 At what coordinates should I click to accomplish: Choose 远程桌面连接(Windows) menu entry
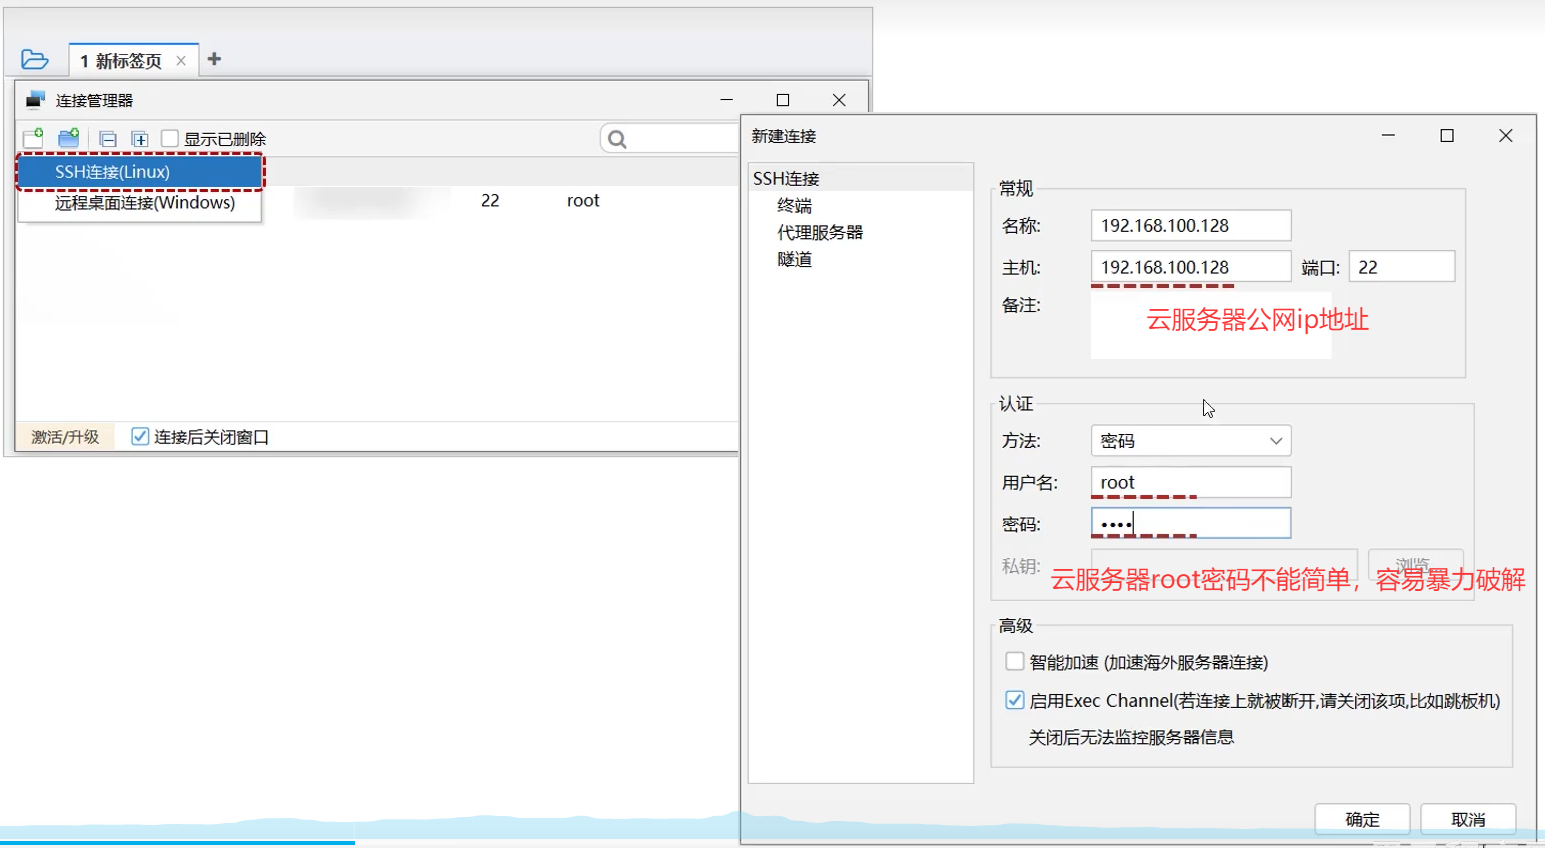(144, 203)
